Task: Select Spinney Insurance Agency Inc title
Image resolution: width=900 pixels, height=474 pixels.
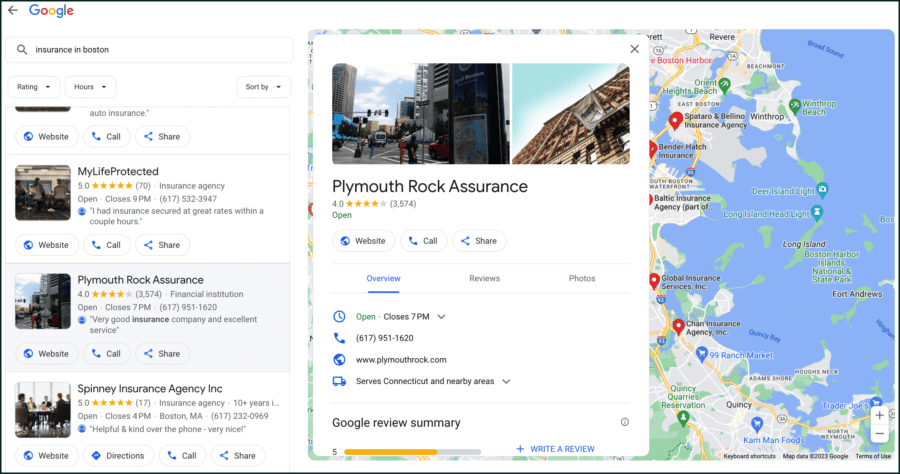Action: point(150,388)
